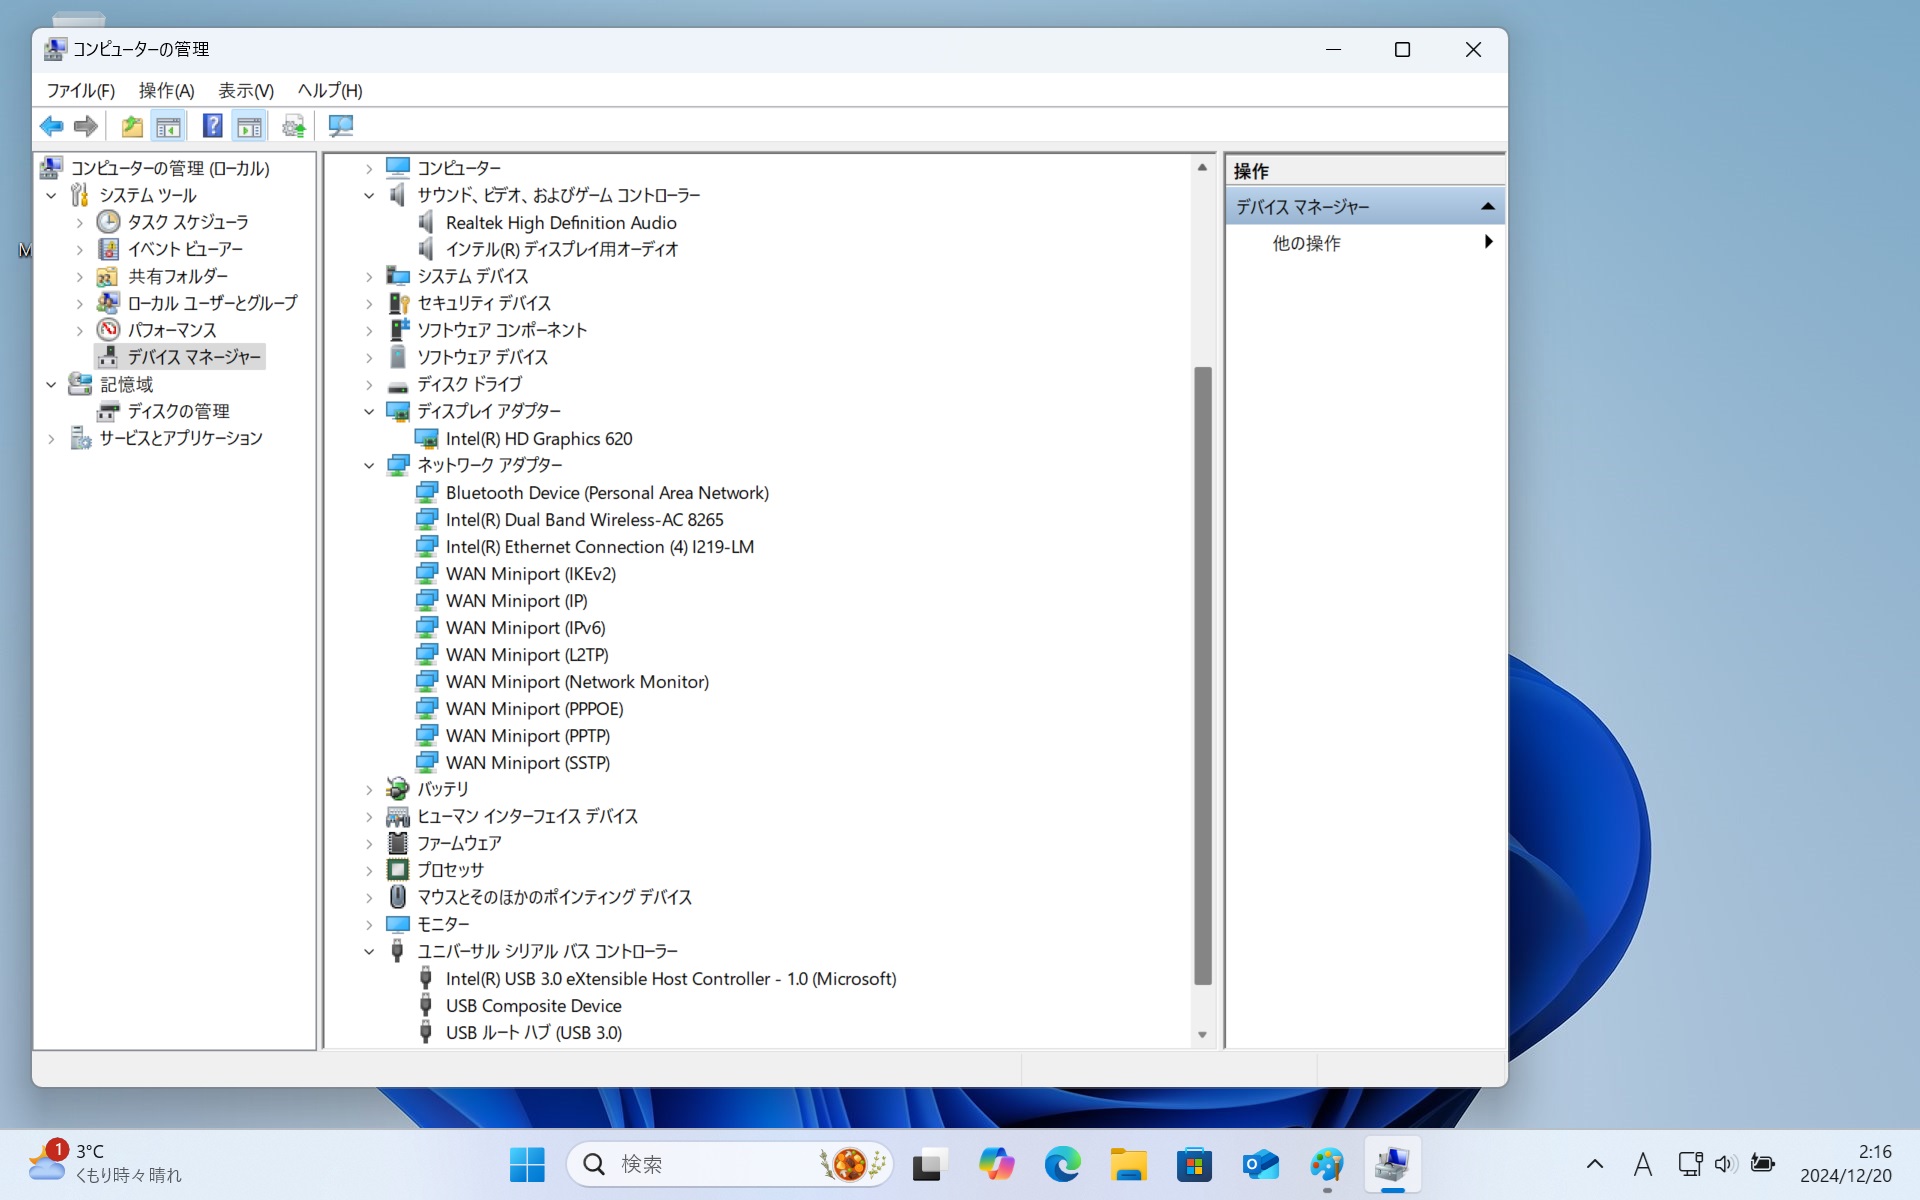Toggle the Show/Hide Action Pane icon
This screenshot has width=1920, height=1200.
pos(249,126)
